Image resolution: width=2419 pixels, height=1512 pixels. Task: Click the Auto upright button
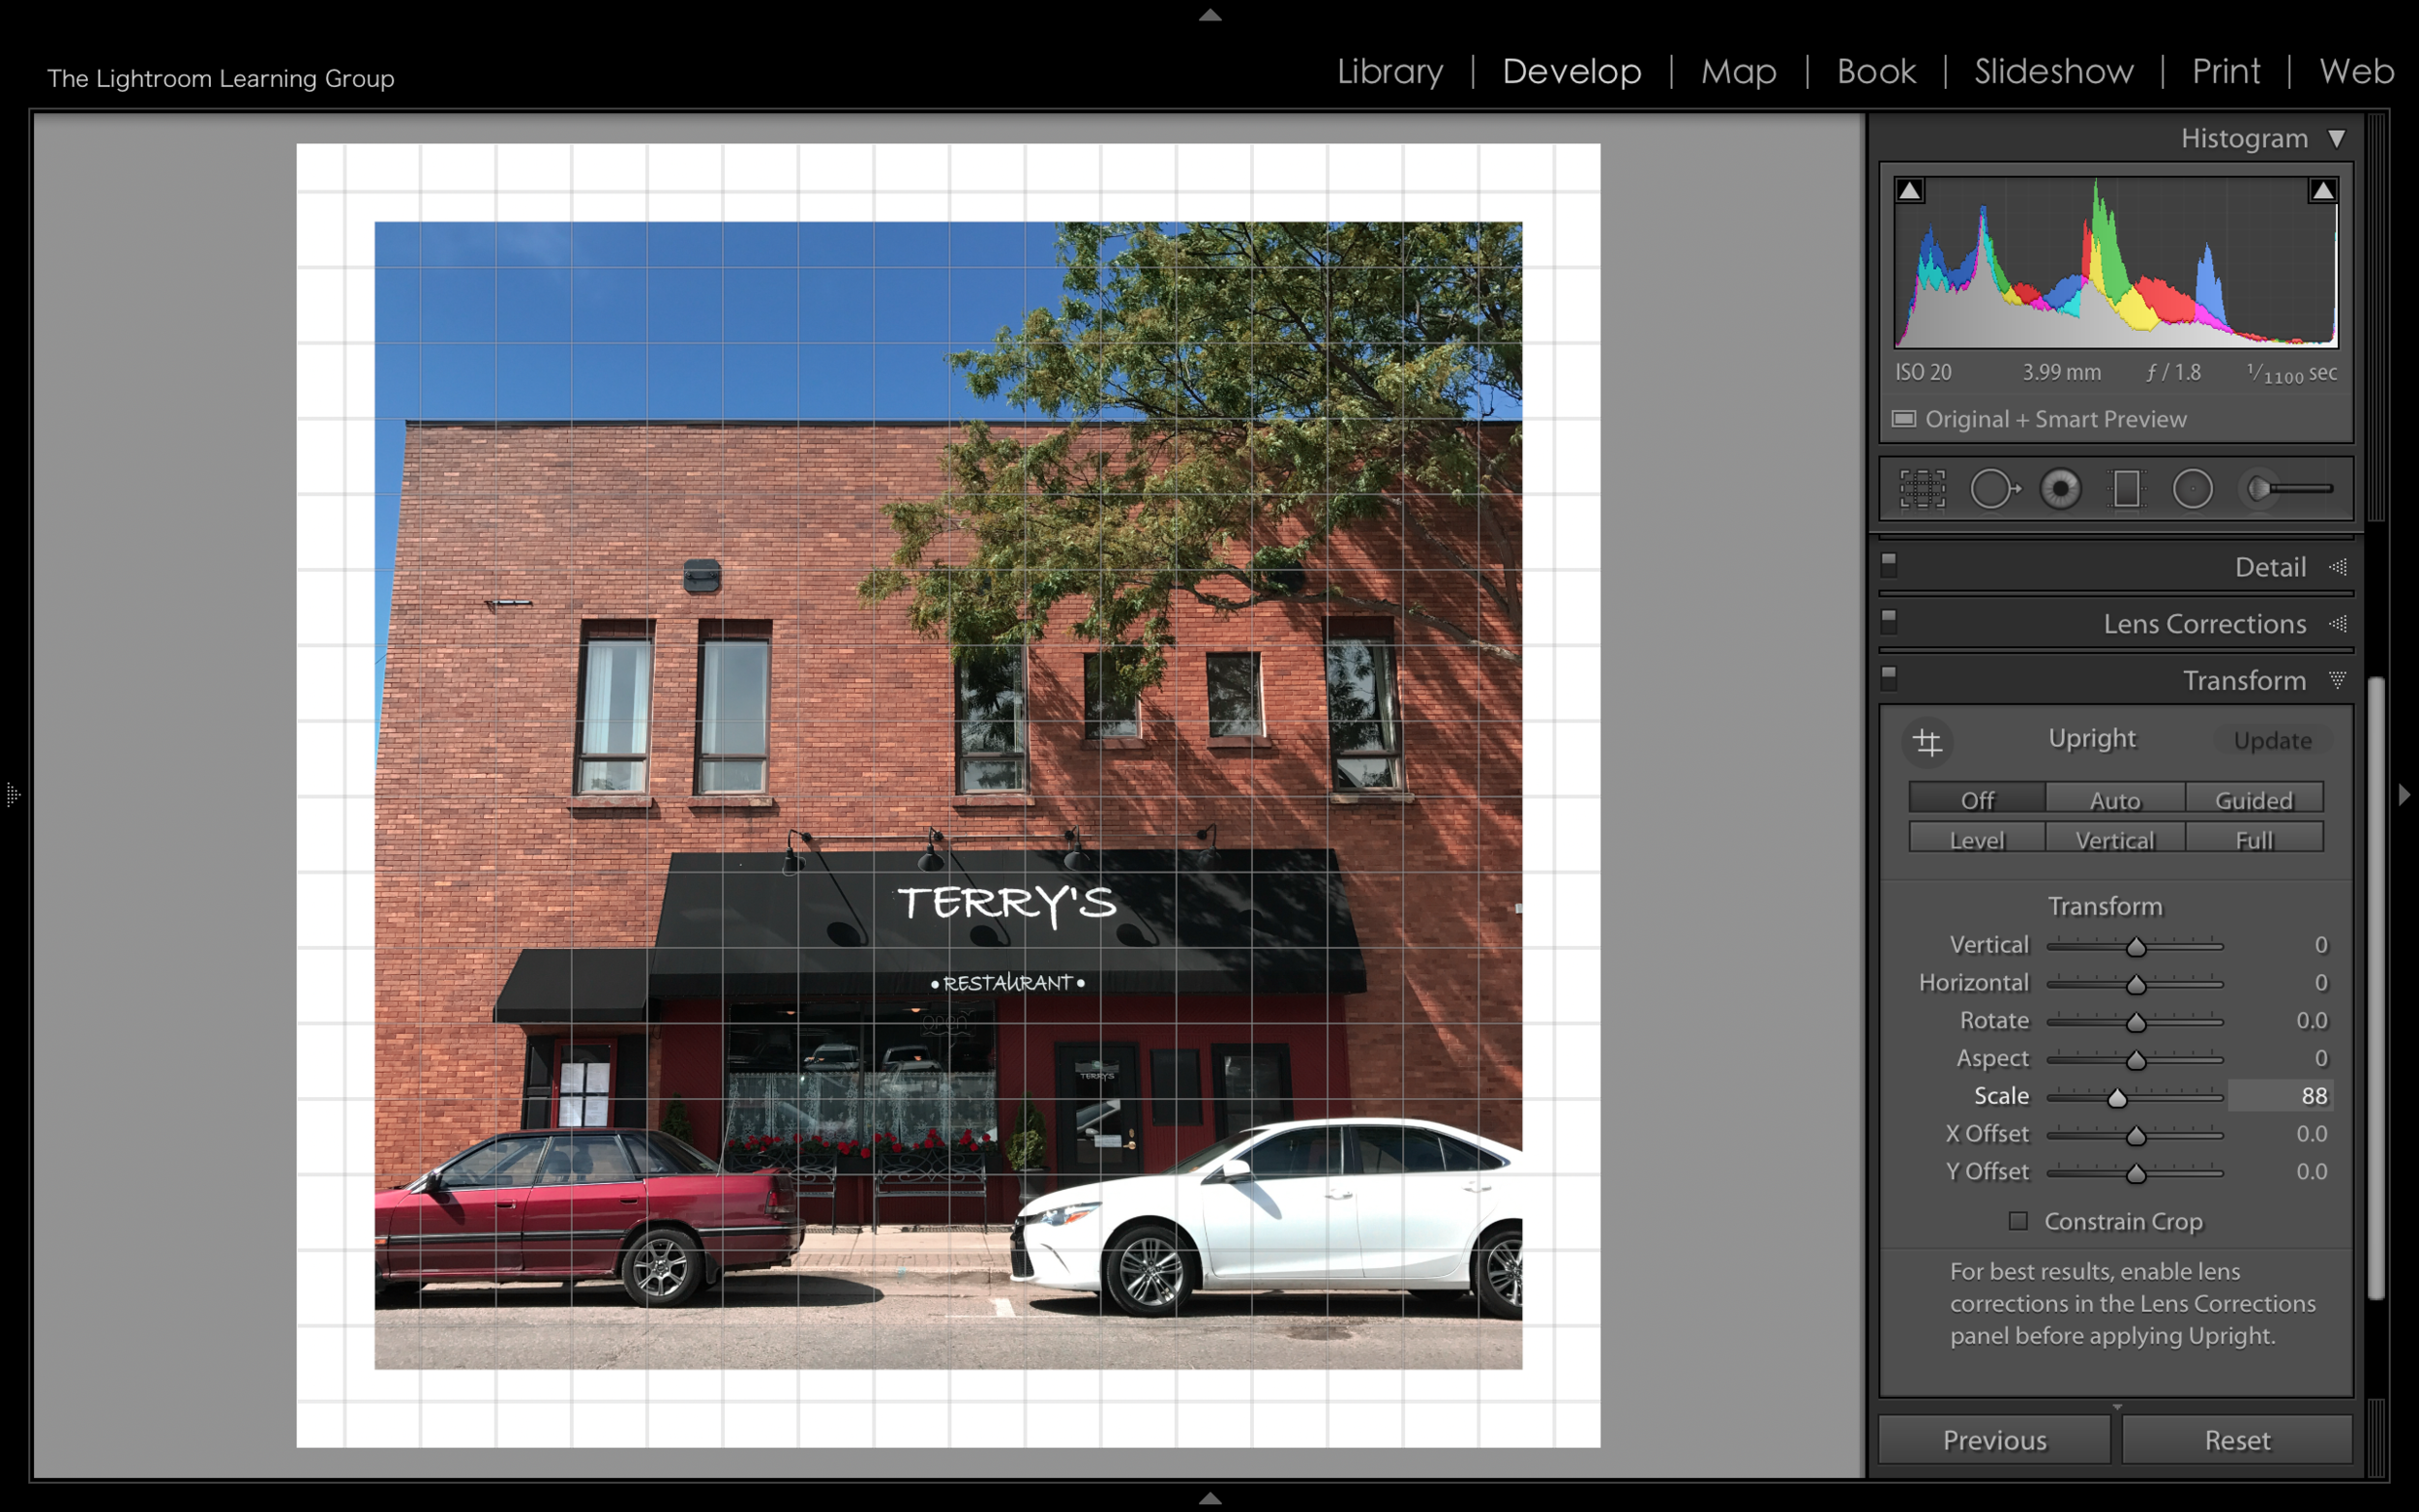[2114, 800]
